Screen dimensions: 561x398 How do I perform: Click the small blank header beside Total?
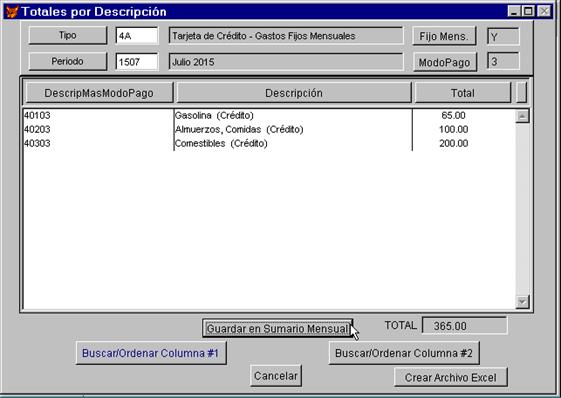[522, 93]
